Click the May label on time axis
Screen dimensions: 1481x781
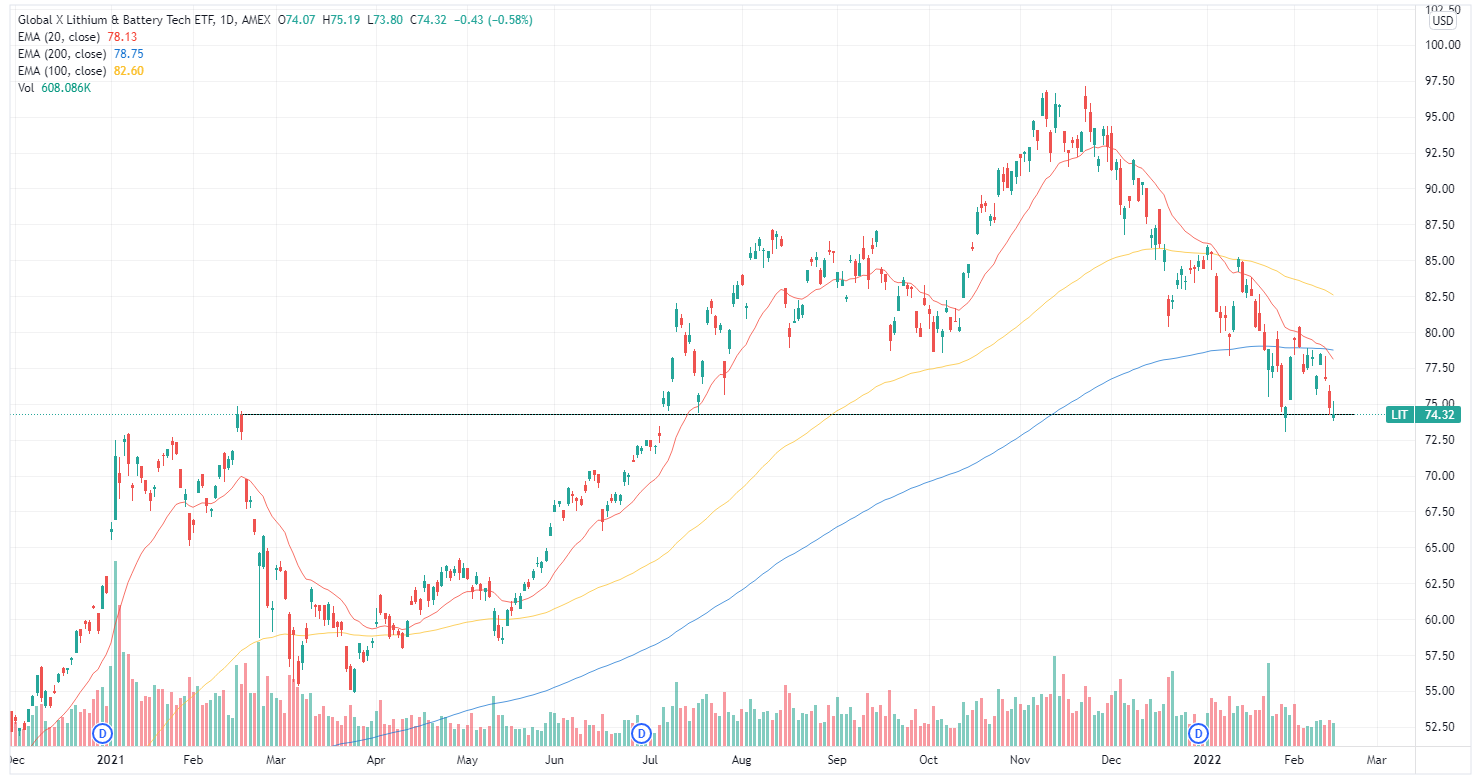point(468,761)
